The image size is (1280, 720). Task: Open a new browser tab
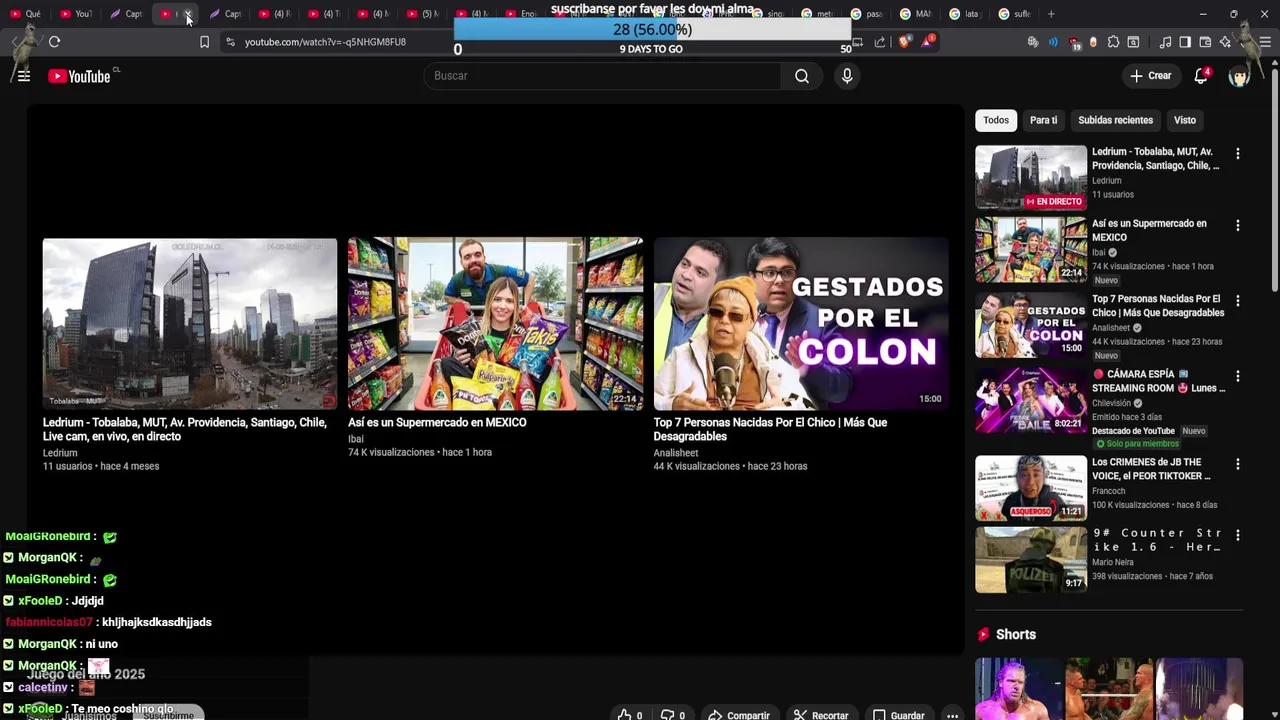[1051, 14]
